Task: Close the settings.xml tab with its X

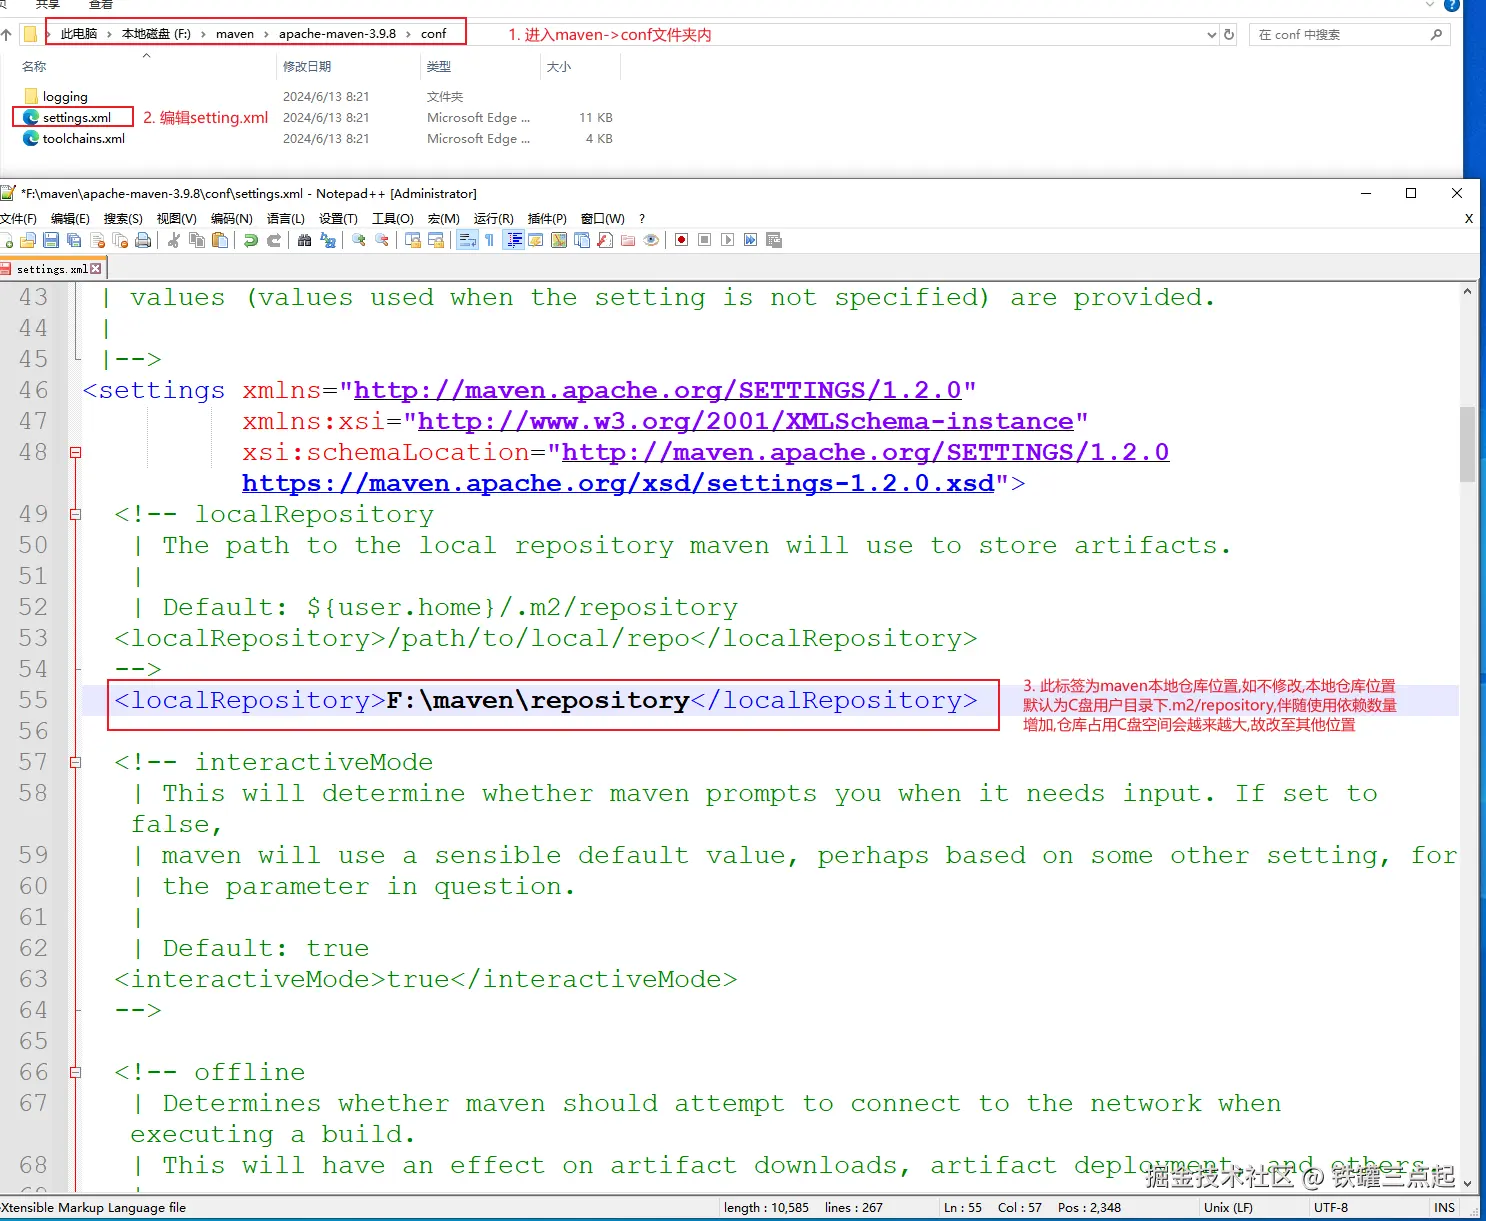Action: point(96,268)
